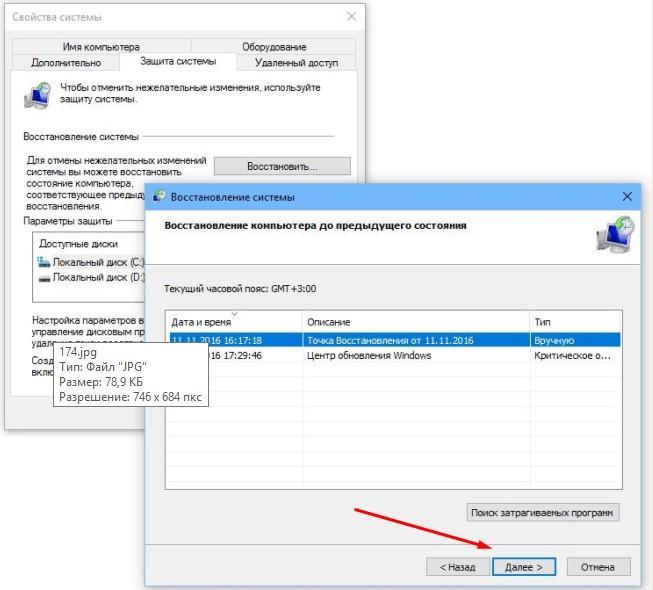Click the Локальный диск (D:) drive icon
The image size is (653, 590).
coord(44,278)
